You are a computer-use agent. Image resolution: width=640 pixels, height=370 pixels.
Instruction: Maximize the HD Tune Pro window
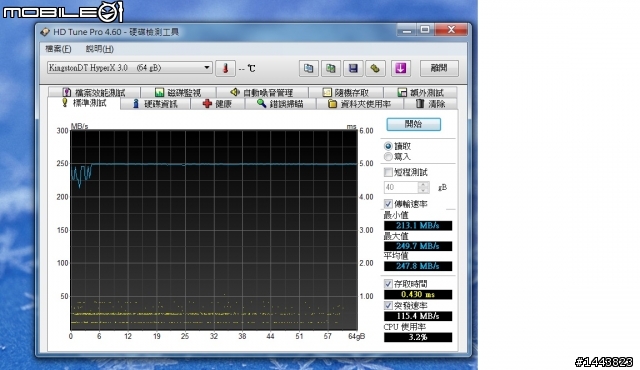[425, 30]
